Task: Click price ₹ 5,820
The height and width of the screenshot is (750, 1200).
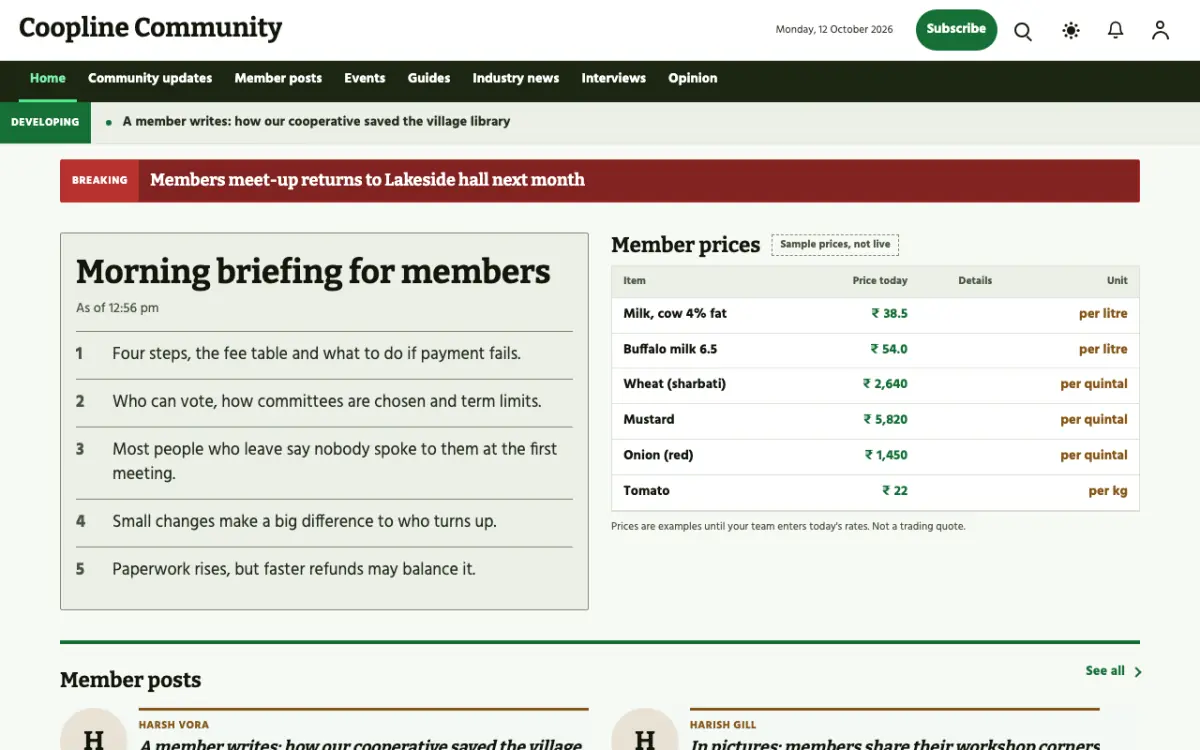Action: tap(885, 420)
